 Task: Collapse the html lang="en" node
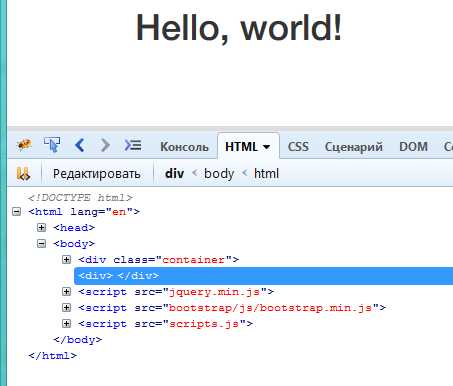pyautogui.click(x=16, y=211)
